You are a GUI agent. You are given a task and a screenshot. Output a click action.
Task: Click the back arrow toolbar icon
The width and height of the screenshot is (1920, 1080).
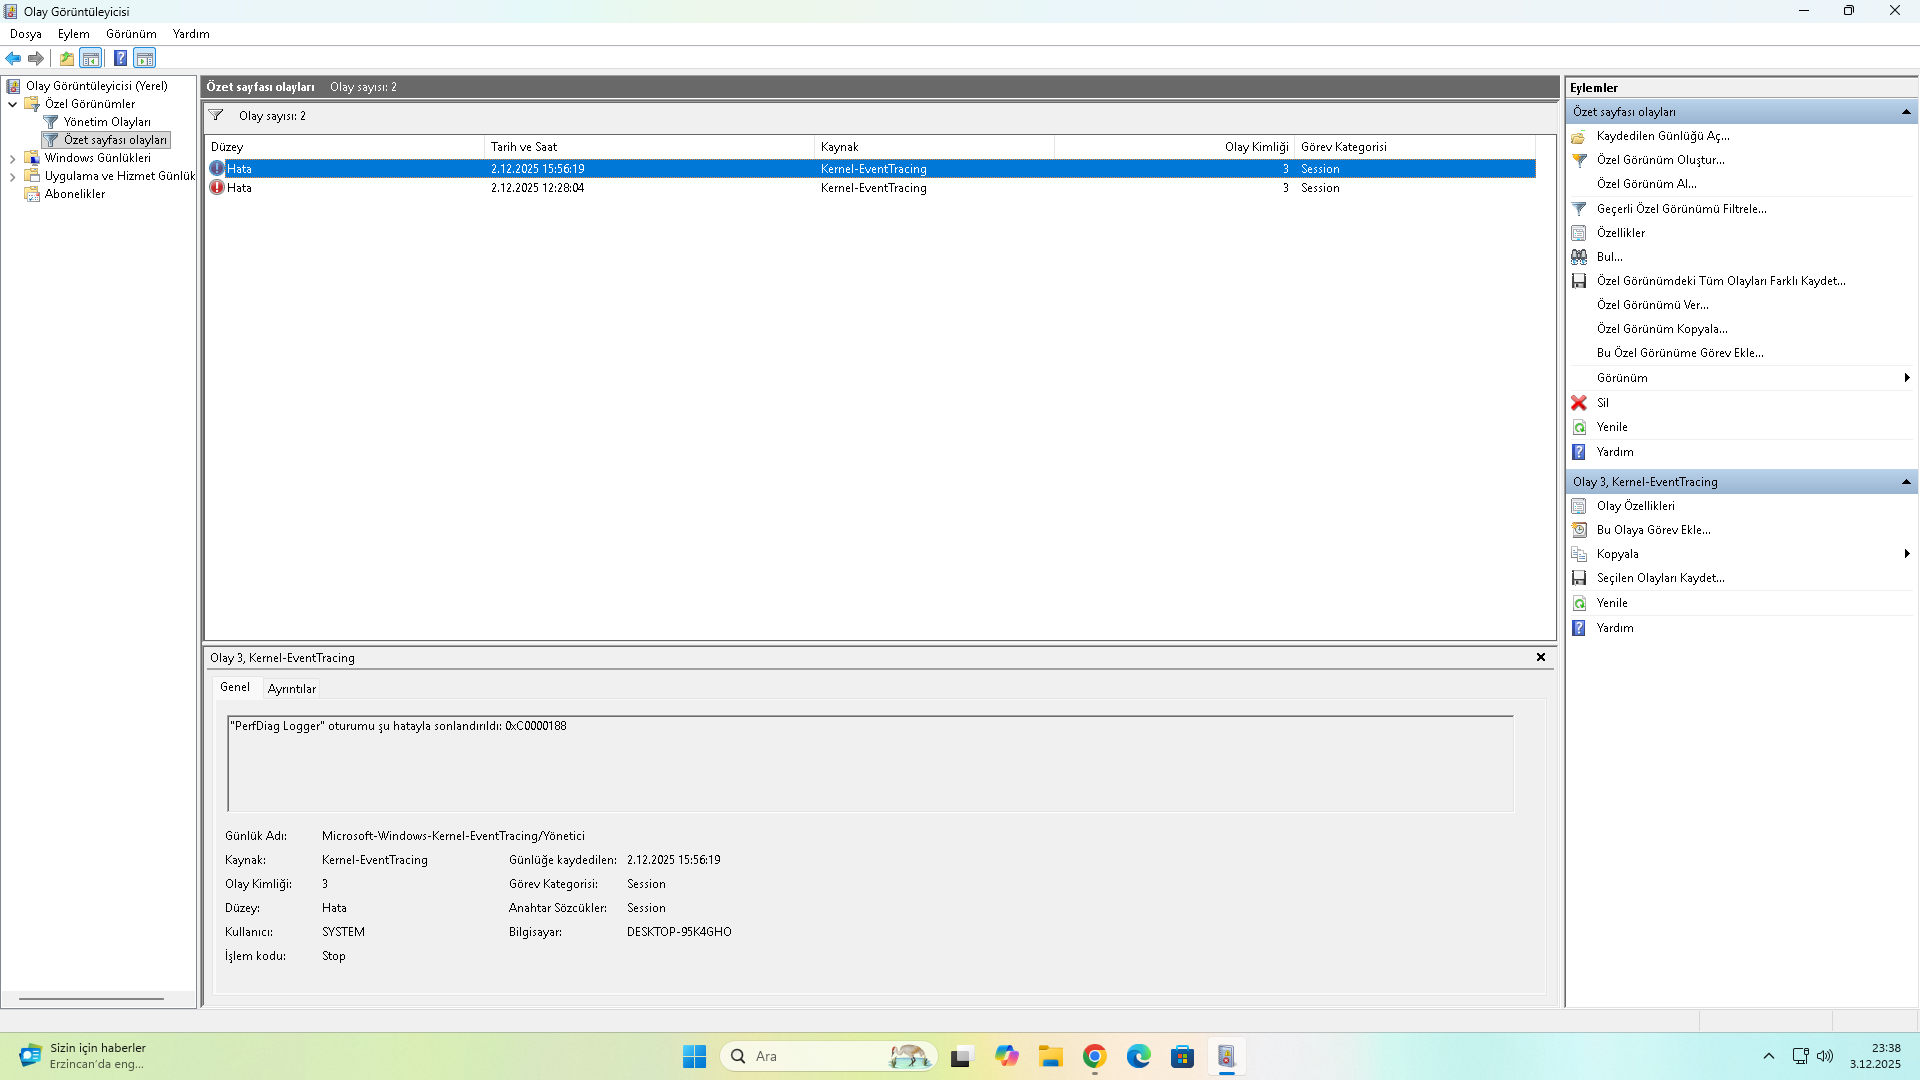(x=13, y=58)
